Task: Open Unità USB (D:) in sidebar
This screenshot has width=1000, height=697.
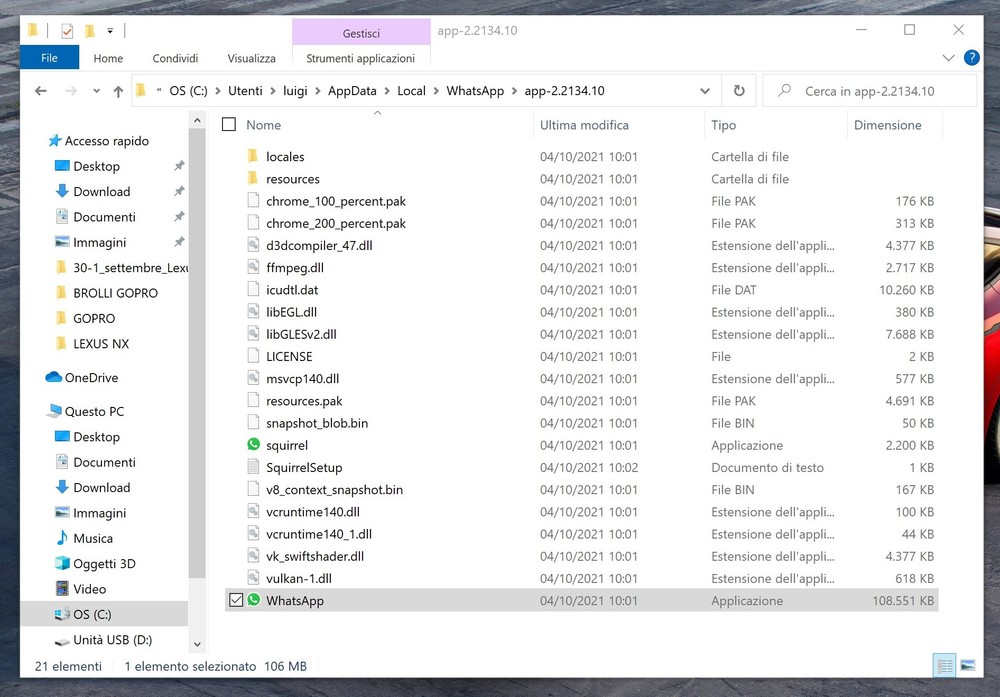Action: pyautogui.click(x=112, y=640)
